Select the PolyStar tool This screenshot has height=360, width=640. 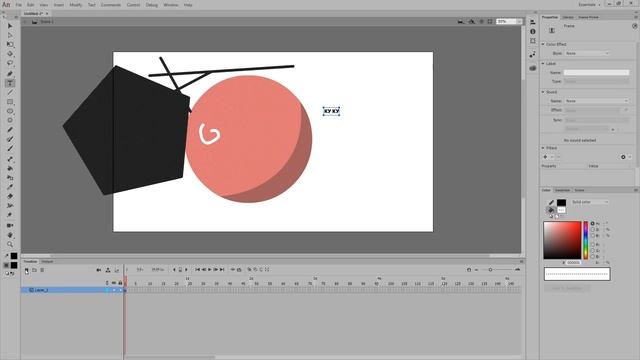(x=10, y=120)
